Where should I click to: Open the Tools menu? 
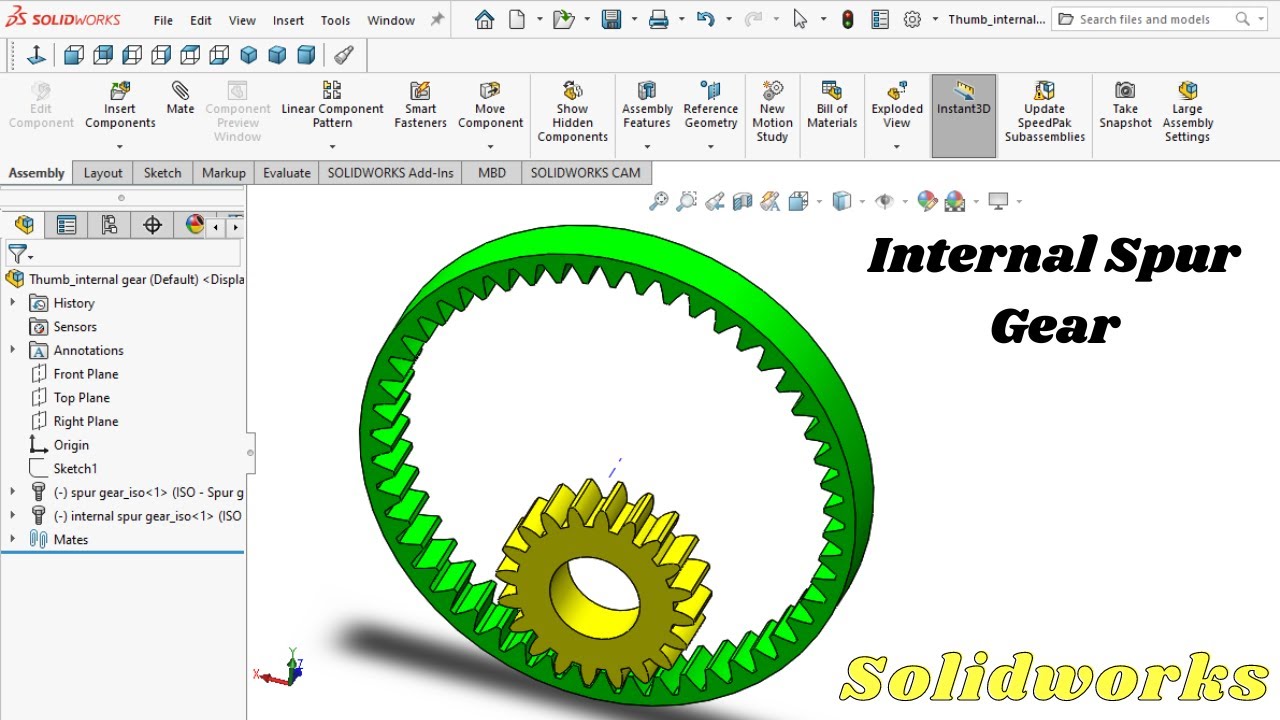tap(335, 20)
